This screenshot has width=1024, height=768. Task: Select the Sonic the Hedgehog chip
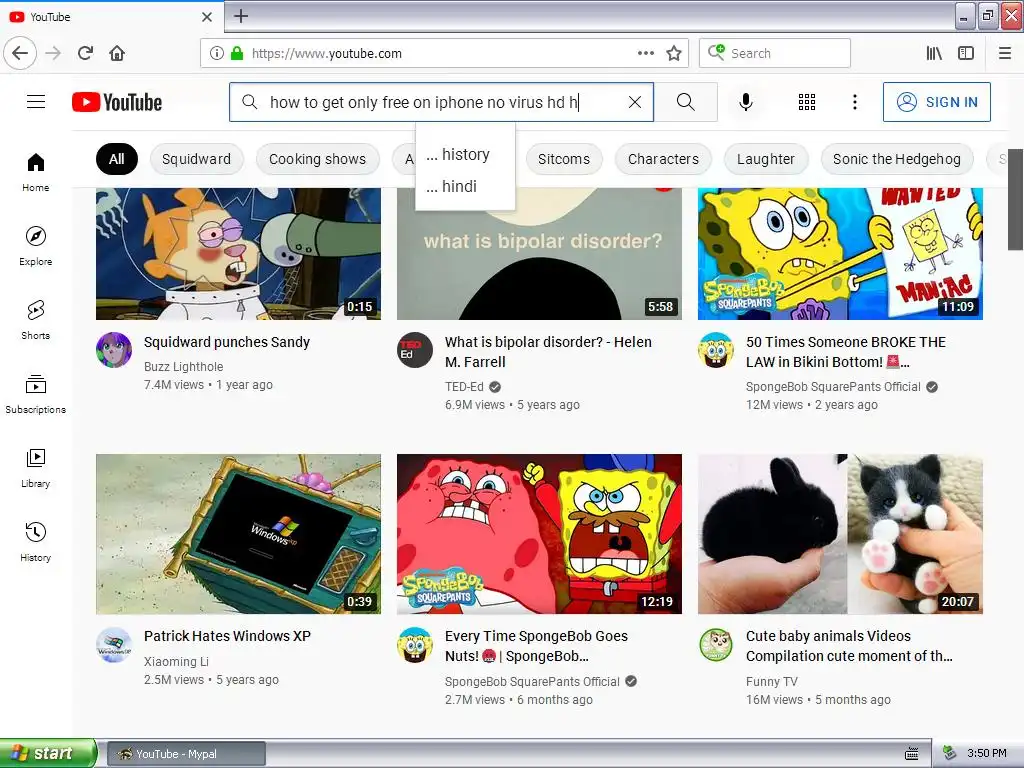pos(897,159)
